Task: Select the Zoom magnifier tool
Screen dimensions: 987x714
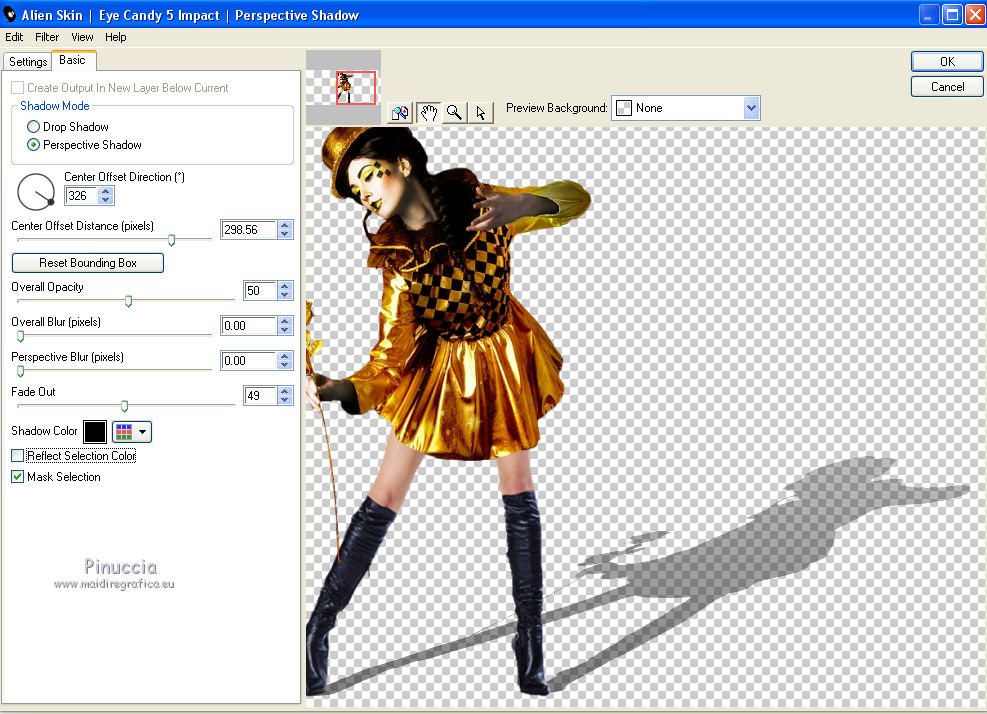Action: pyautogui.click(x=455, y=112)
